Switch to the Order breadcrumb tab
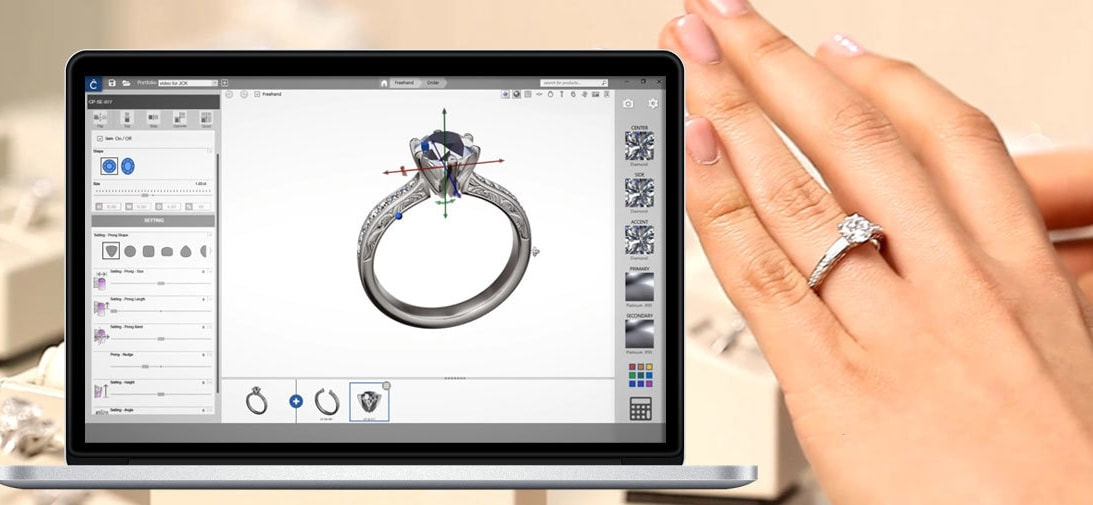1093x505 pixels. point(433,83)
